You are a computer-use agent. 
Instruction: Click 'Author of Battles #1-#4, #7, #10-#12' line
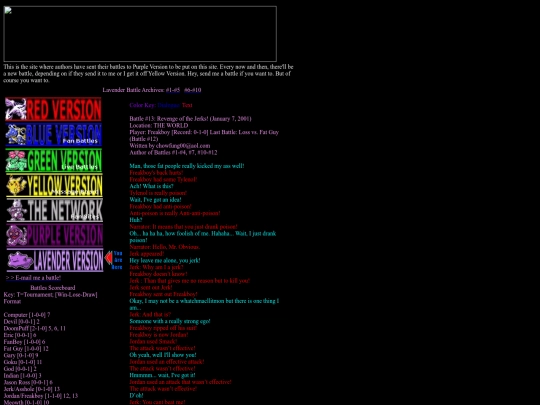coord(173,152)
